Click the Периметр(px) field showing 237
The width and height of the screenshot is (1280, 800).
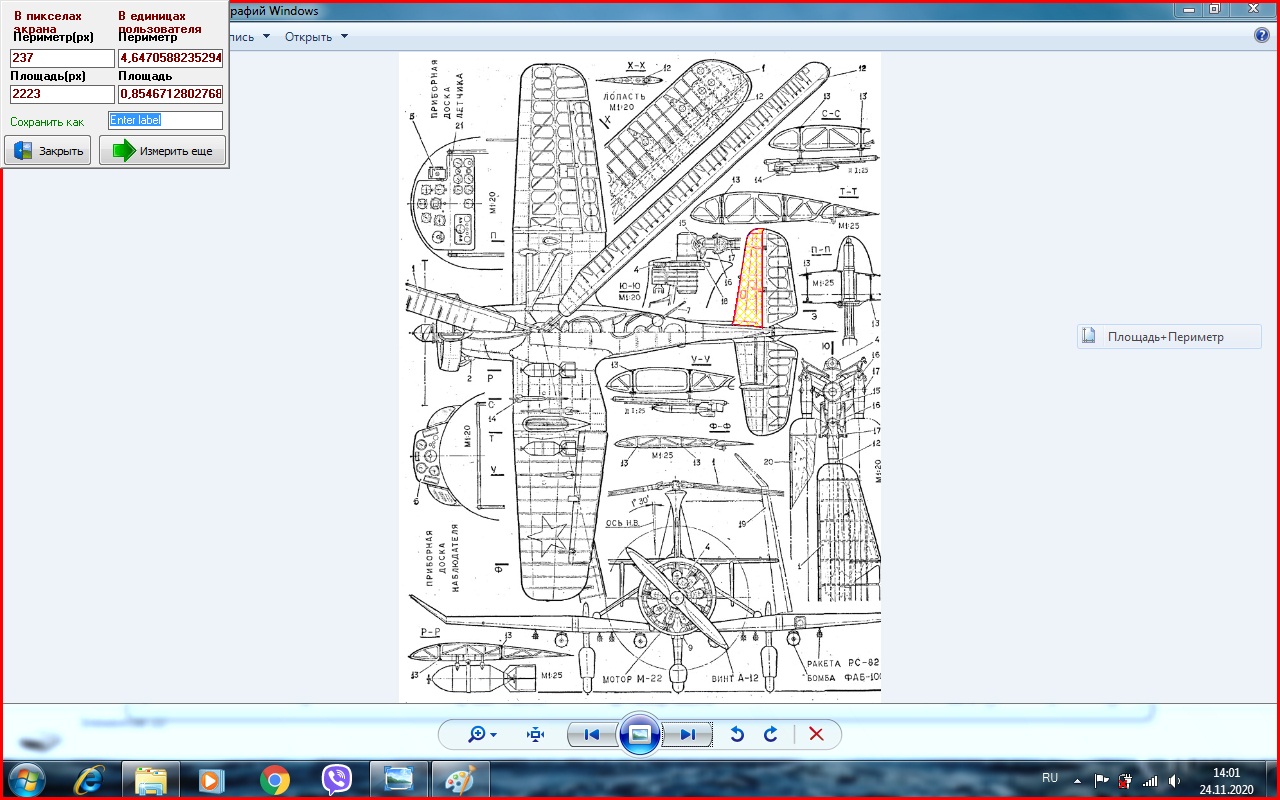[x=62, y=58]
